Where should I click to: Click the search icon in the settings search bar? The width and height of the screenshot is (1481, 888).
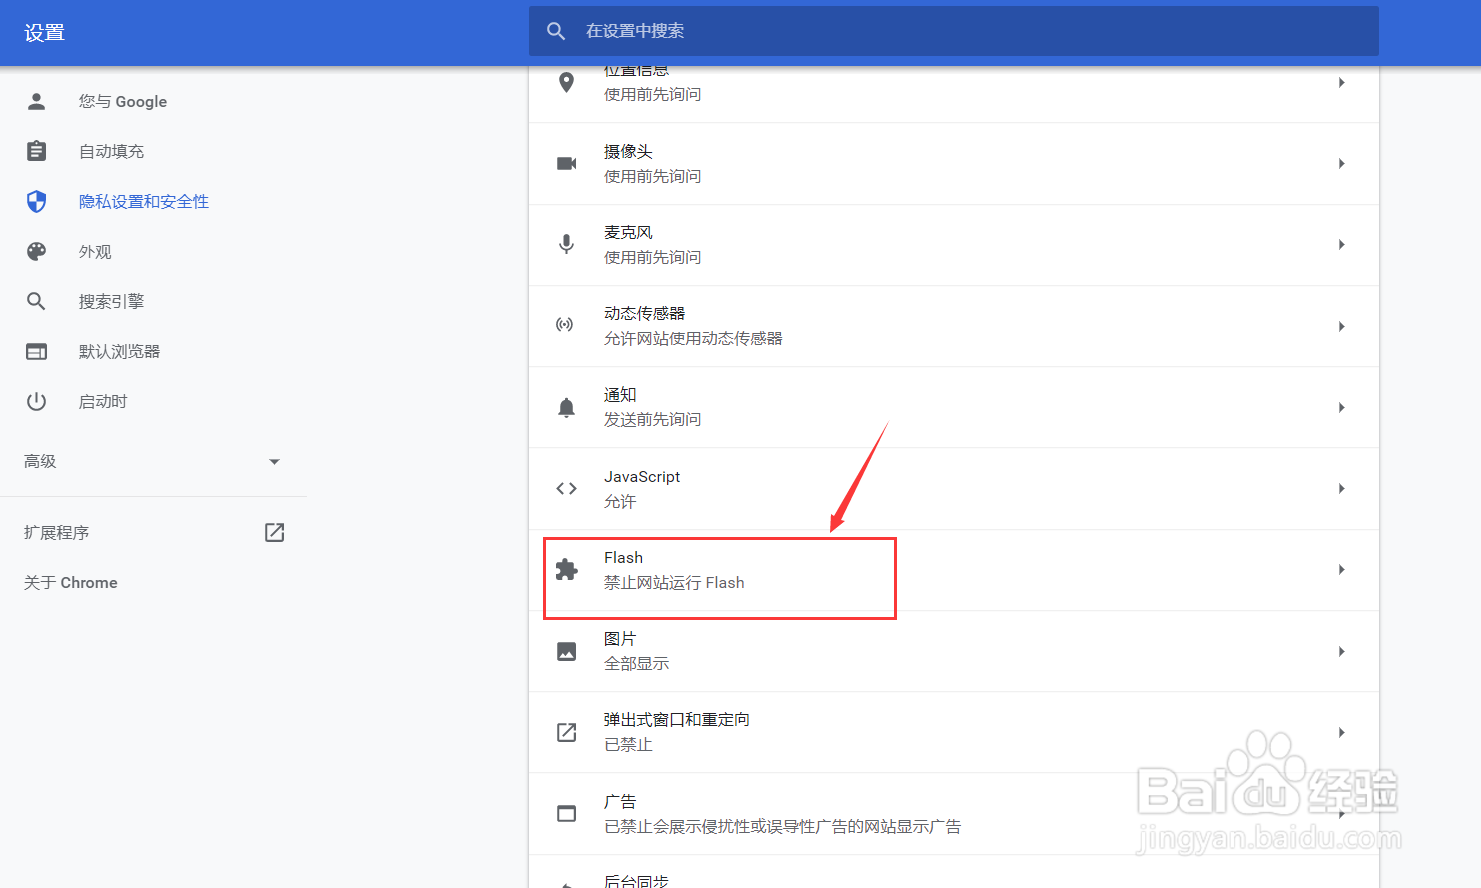click(x=556, y=31)
